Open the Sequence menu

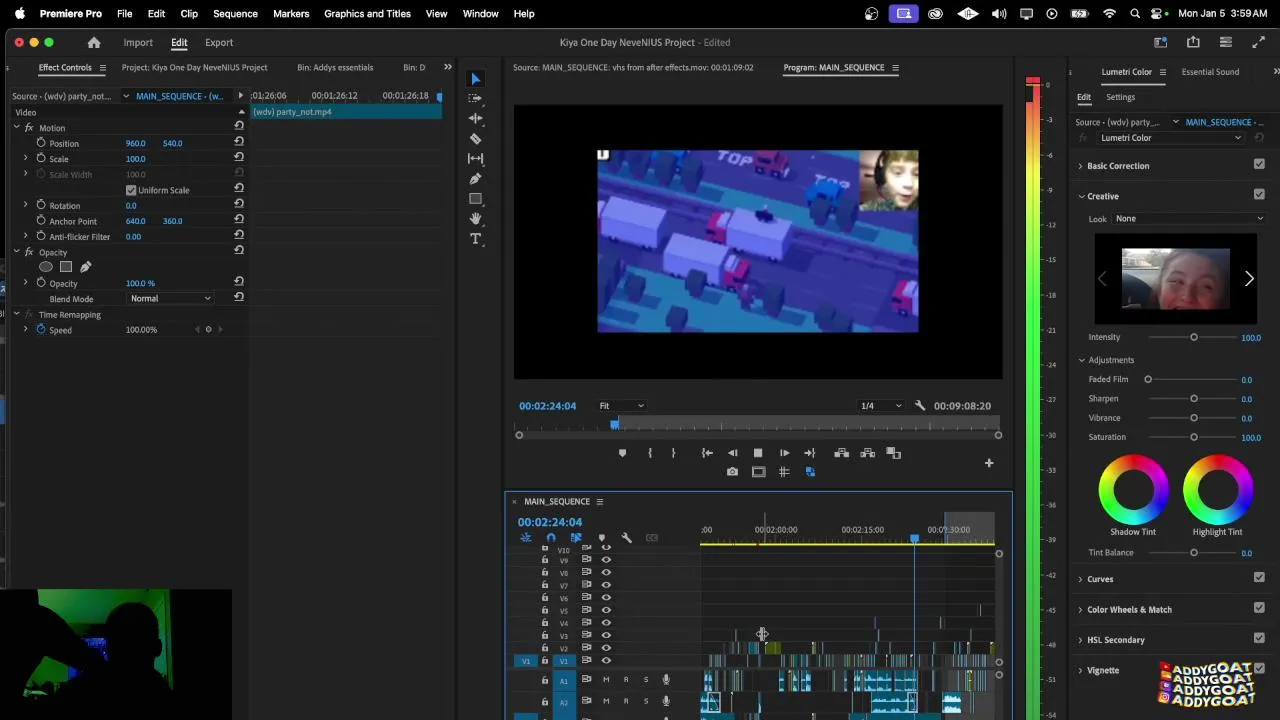point(235,14)
